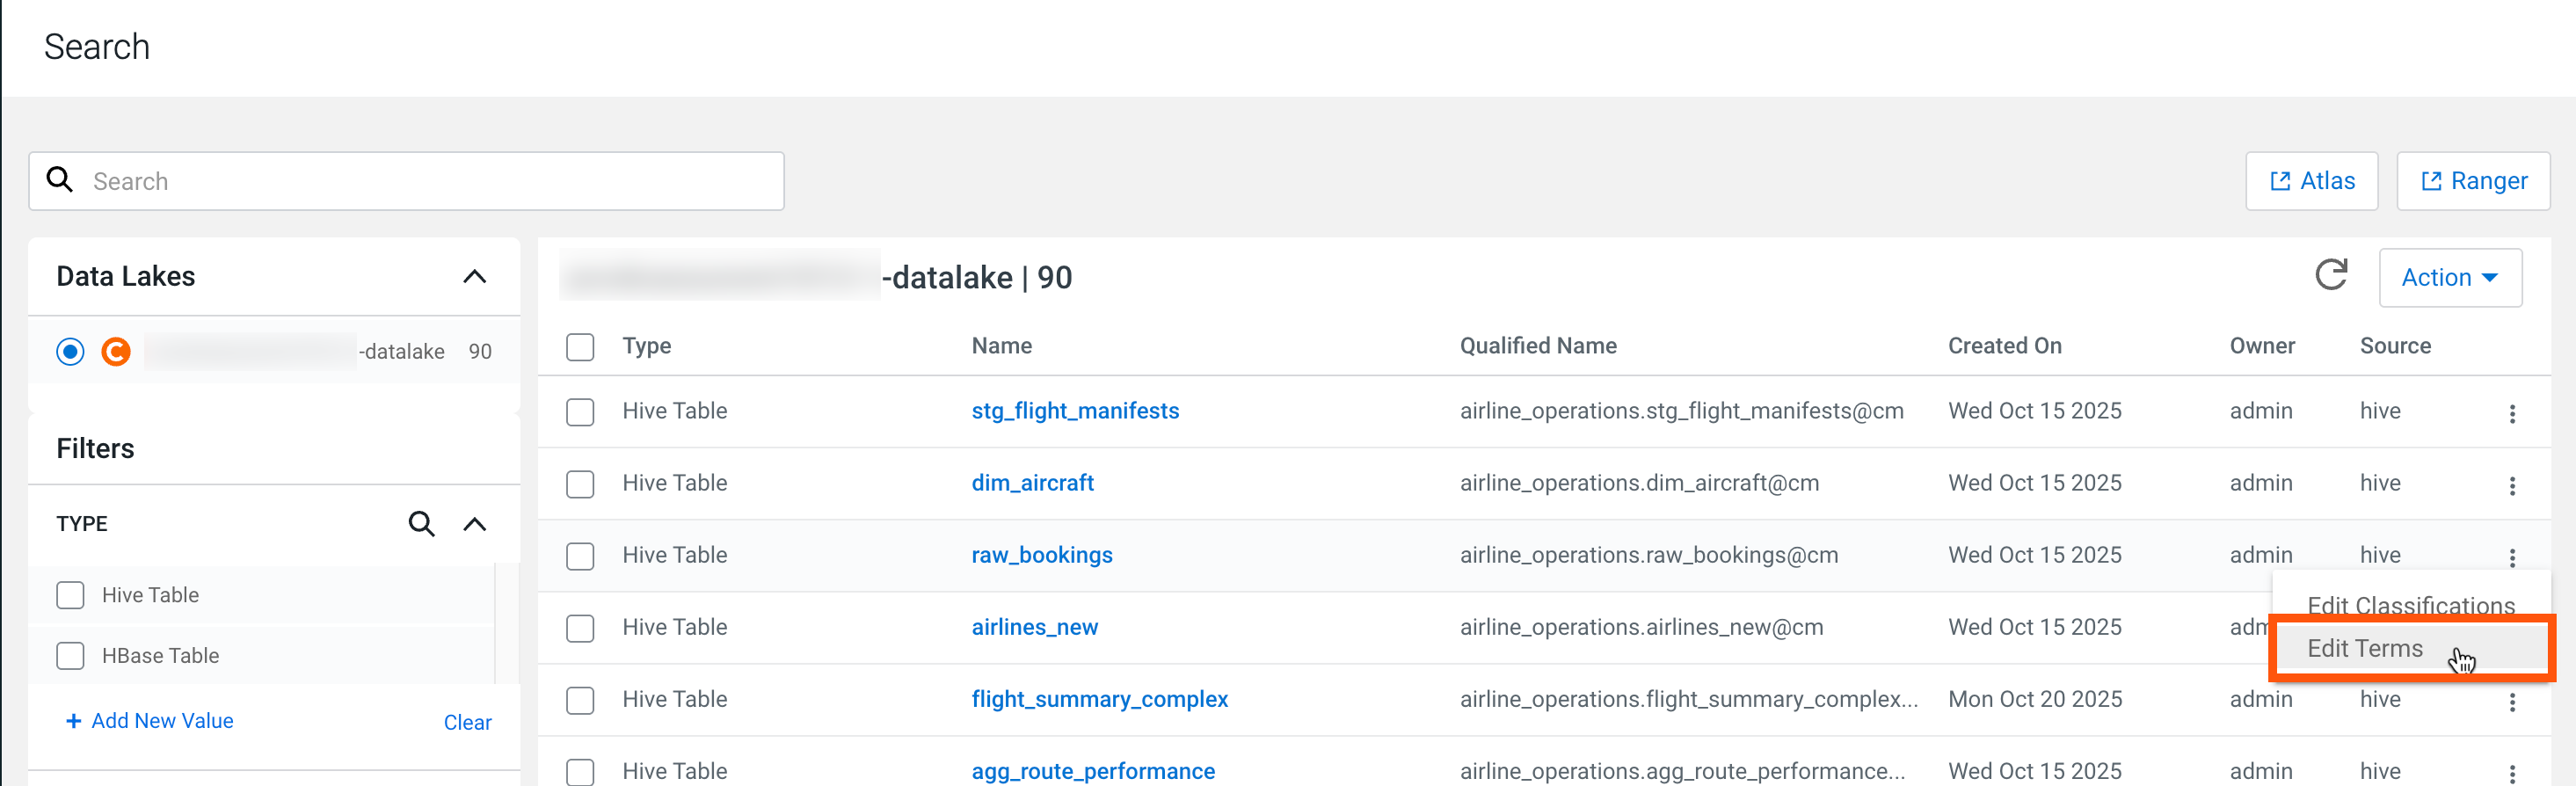Click the refresh icon beside Action
Screen dimensions: 2576x786
click(x=2330, y=276)
